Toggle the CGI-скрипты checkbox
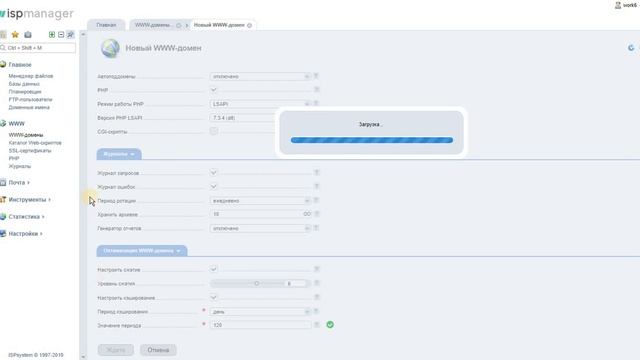The height and width of the screenshot is (360, 640). coord(213,131)
